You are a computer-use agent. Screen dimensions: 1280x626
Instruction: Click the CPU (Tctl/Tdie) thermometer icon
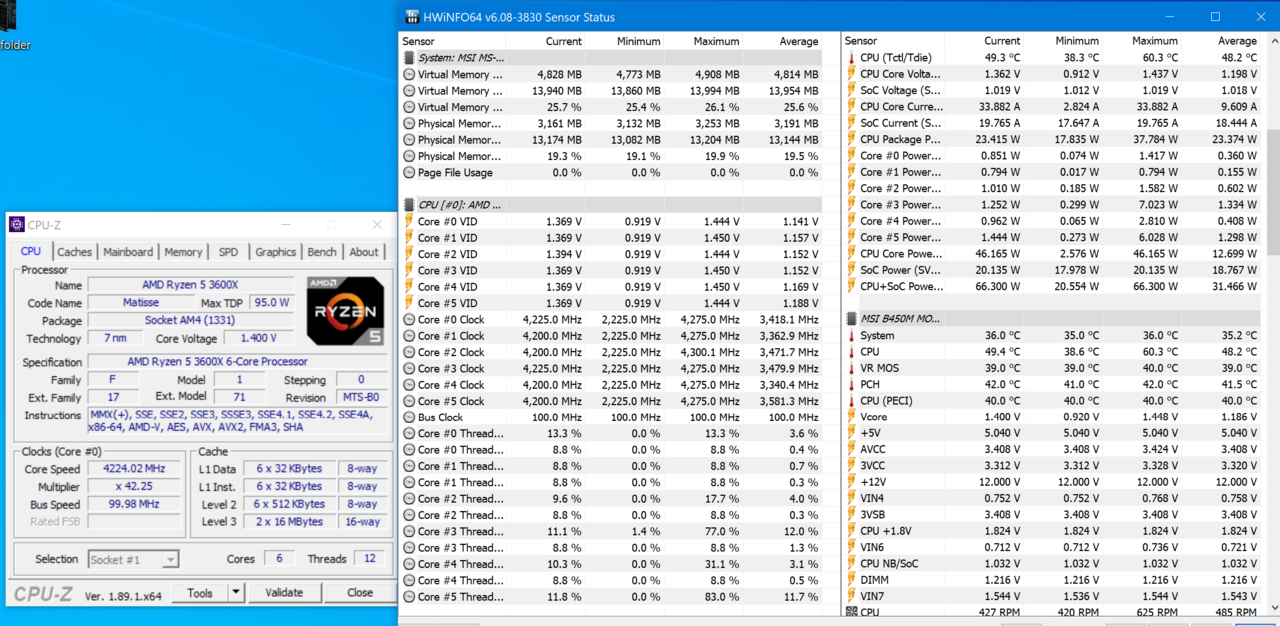click(851, 58)
